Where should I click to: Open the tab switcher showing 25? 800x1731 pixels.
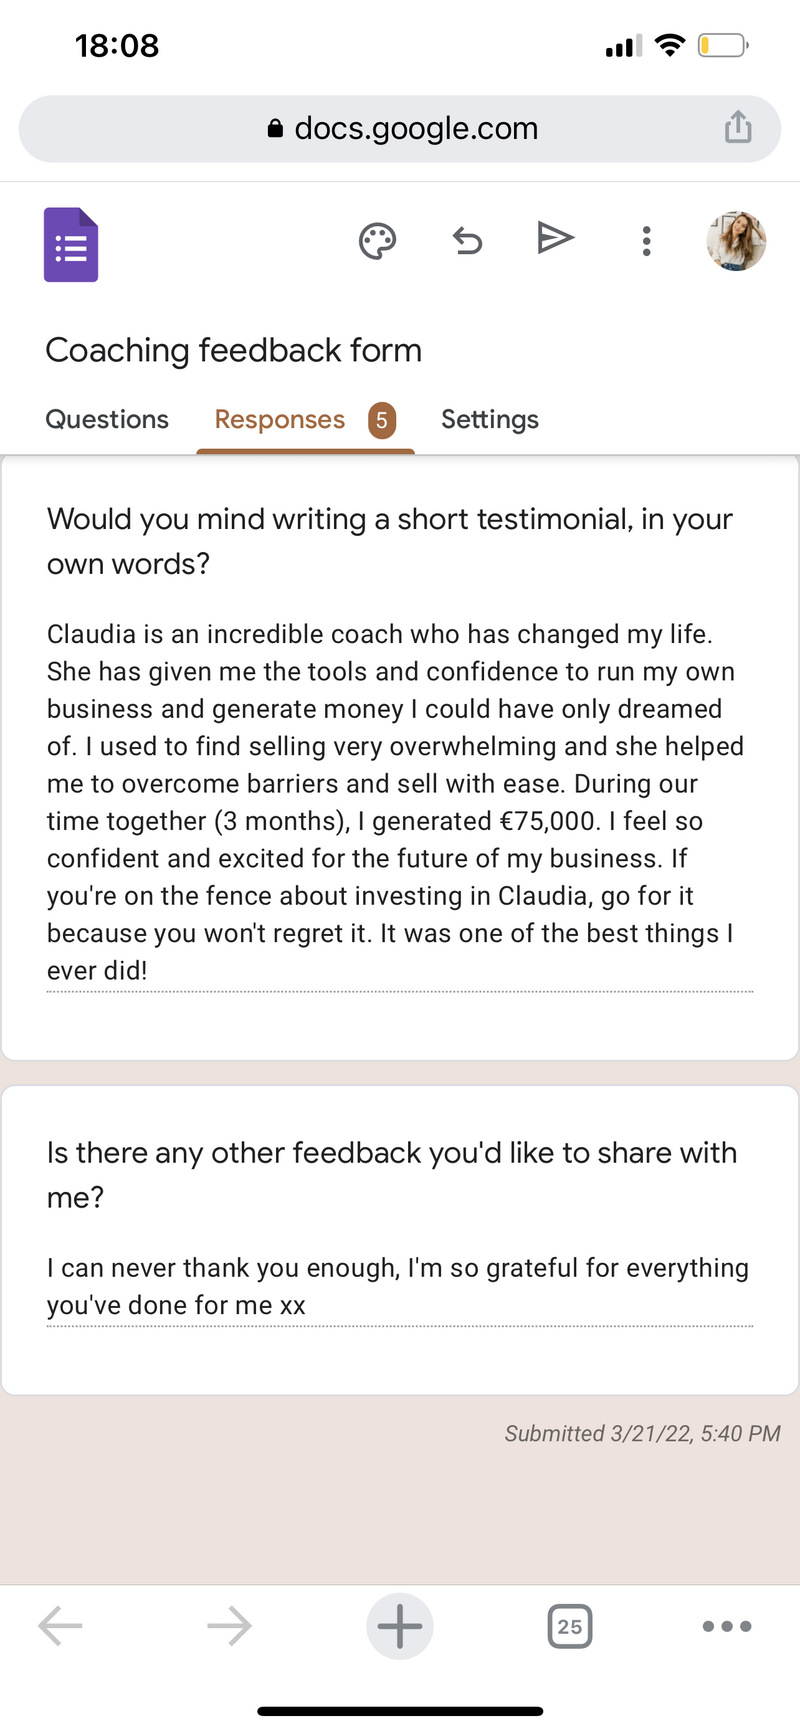(570, 1626)
